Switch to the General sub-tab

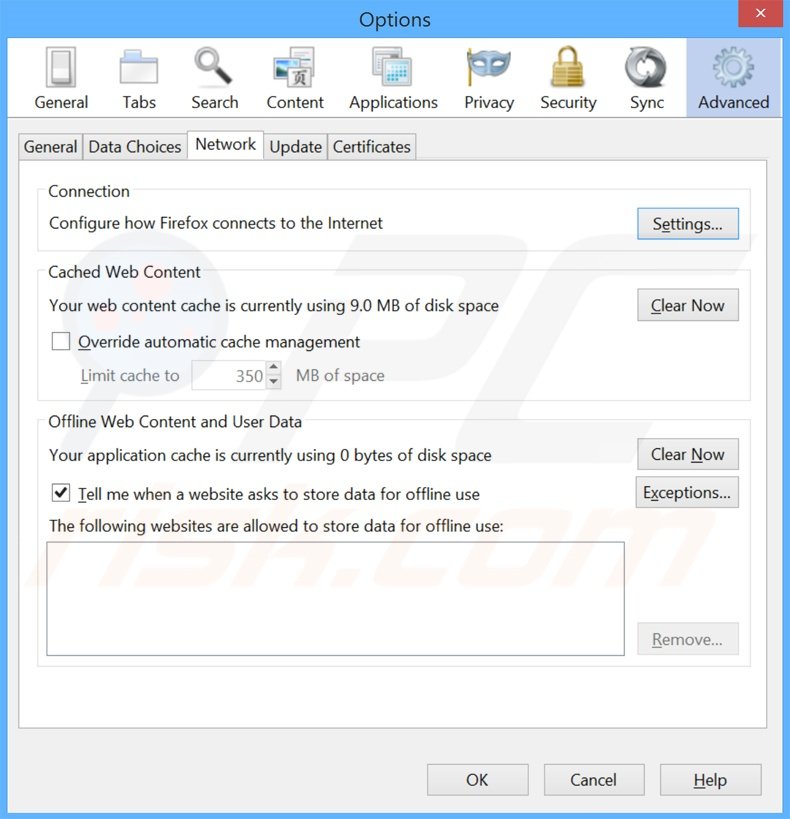click(51, 147)
